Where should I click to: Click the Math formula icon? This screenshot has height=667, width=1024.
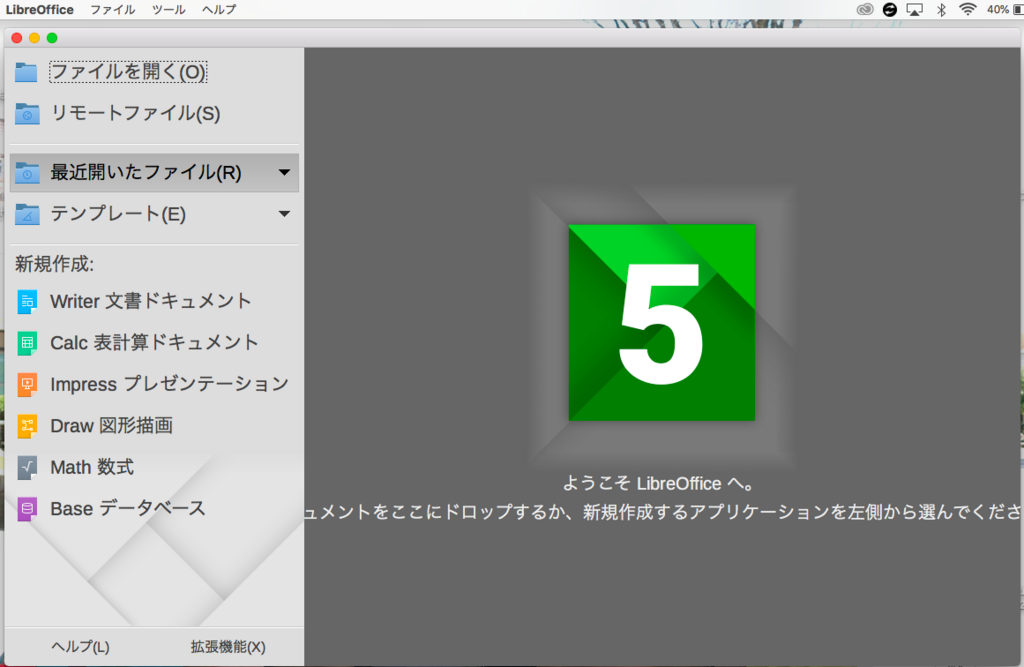point(27,468)
